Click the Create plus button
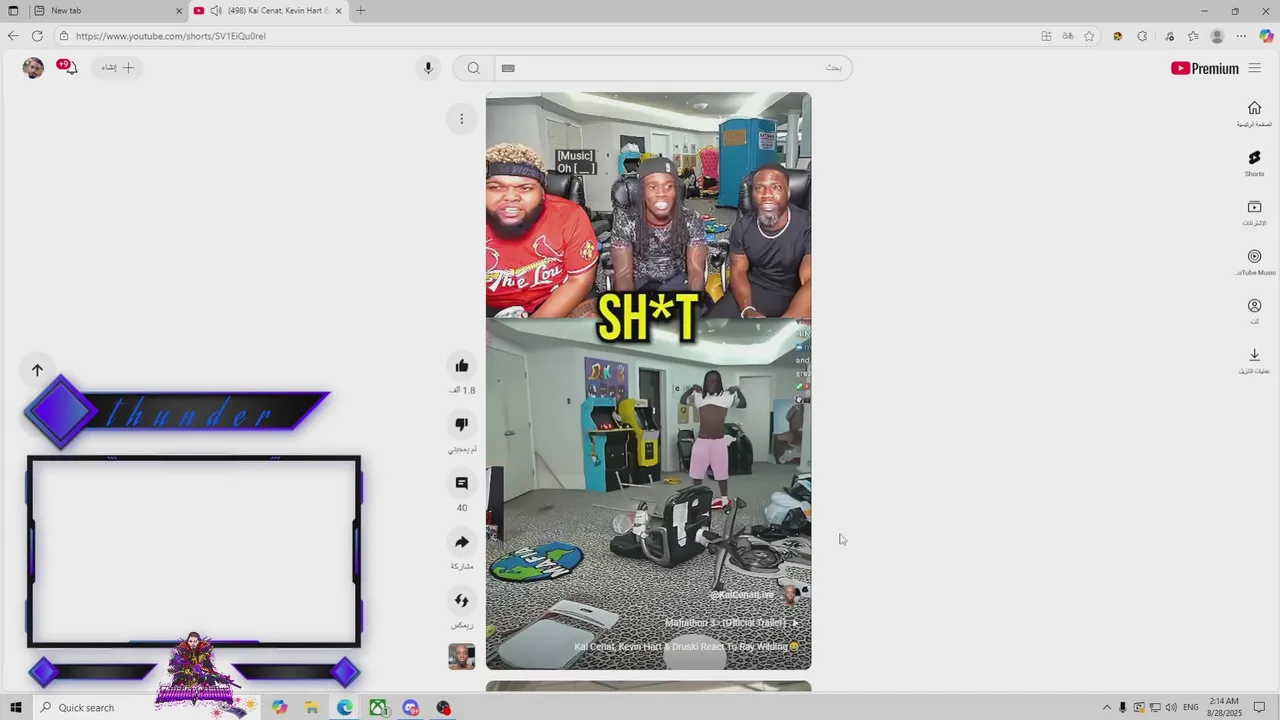The width and height of the screenshot is (1280, 720). [117, 67]
